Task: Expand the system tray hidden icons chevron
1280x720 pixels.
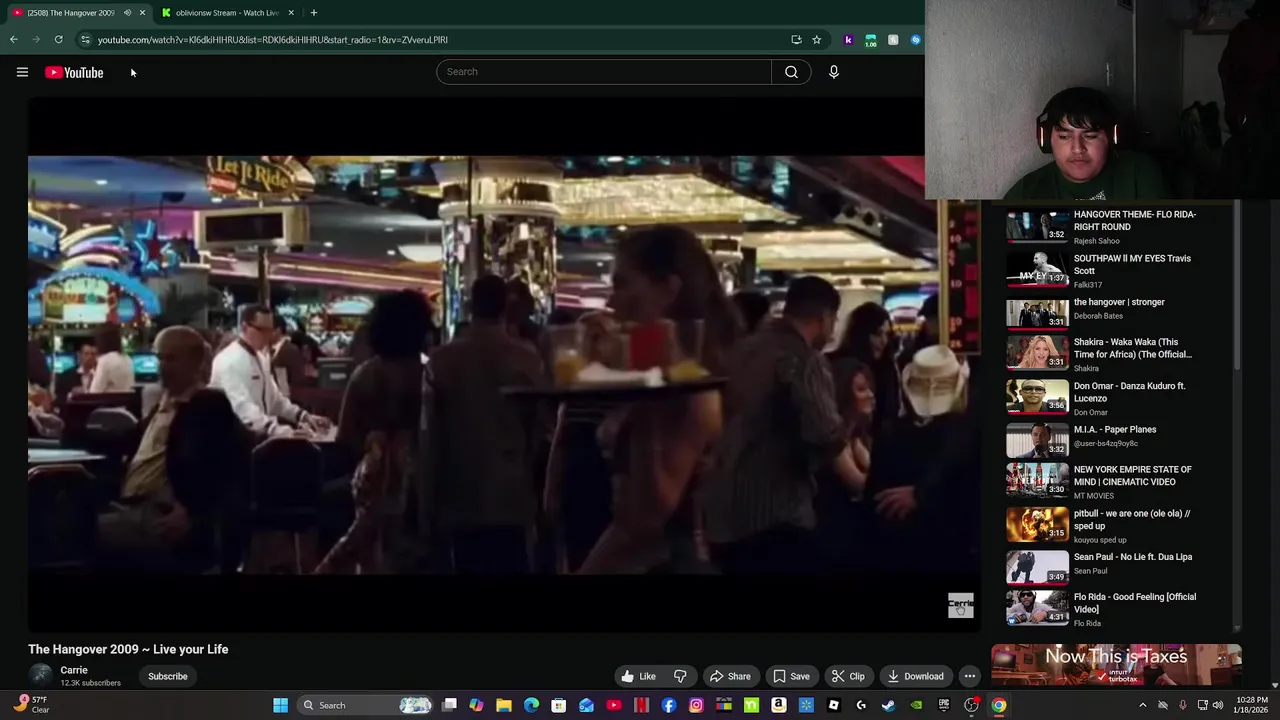Action: pos(1143,705)
